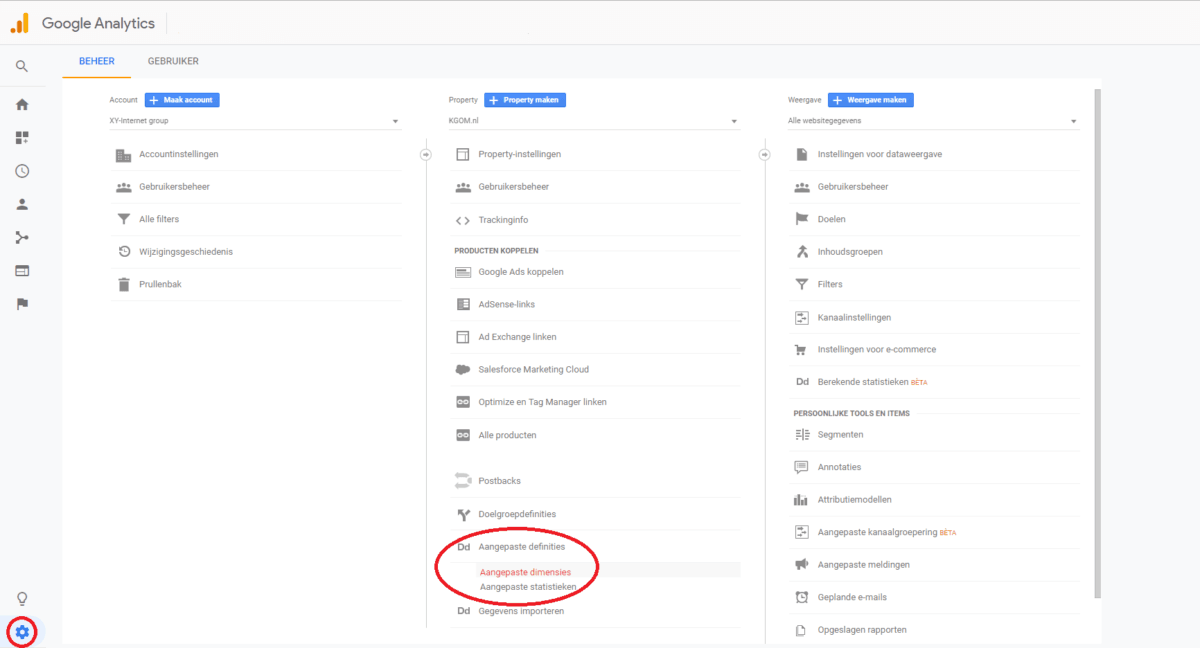Open the XY-Internet group account dropdown
Image resolution: width=1200 pixels, height=648 pixels.
point(255,121)
